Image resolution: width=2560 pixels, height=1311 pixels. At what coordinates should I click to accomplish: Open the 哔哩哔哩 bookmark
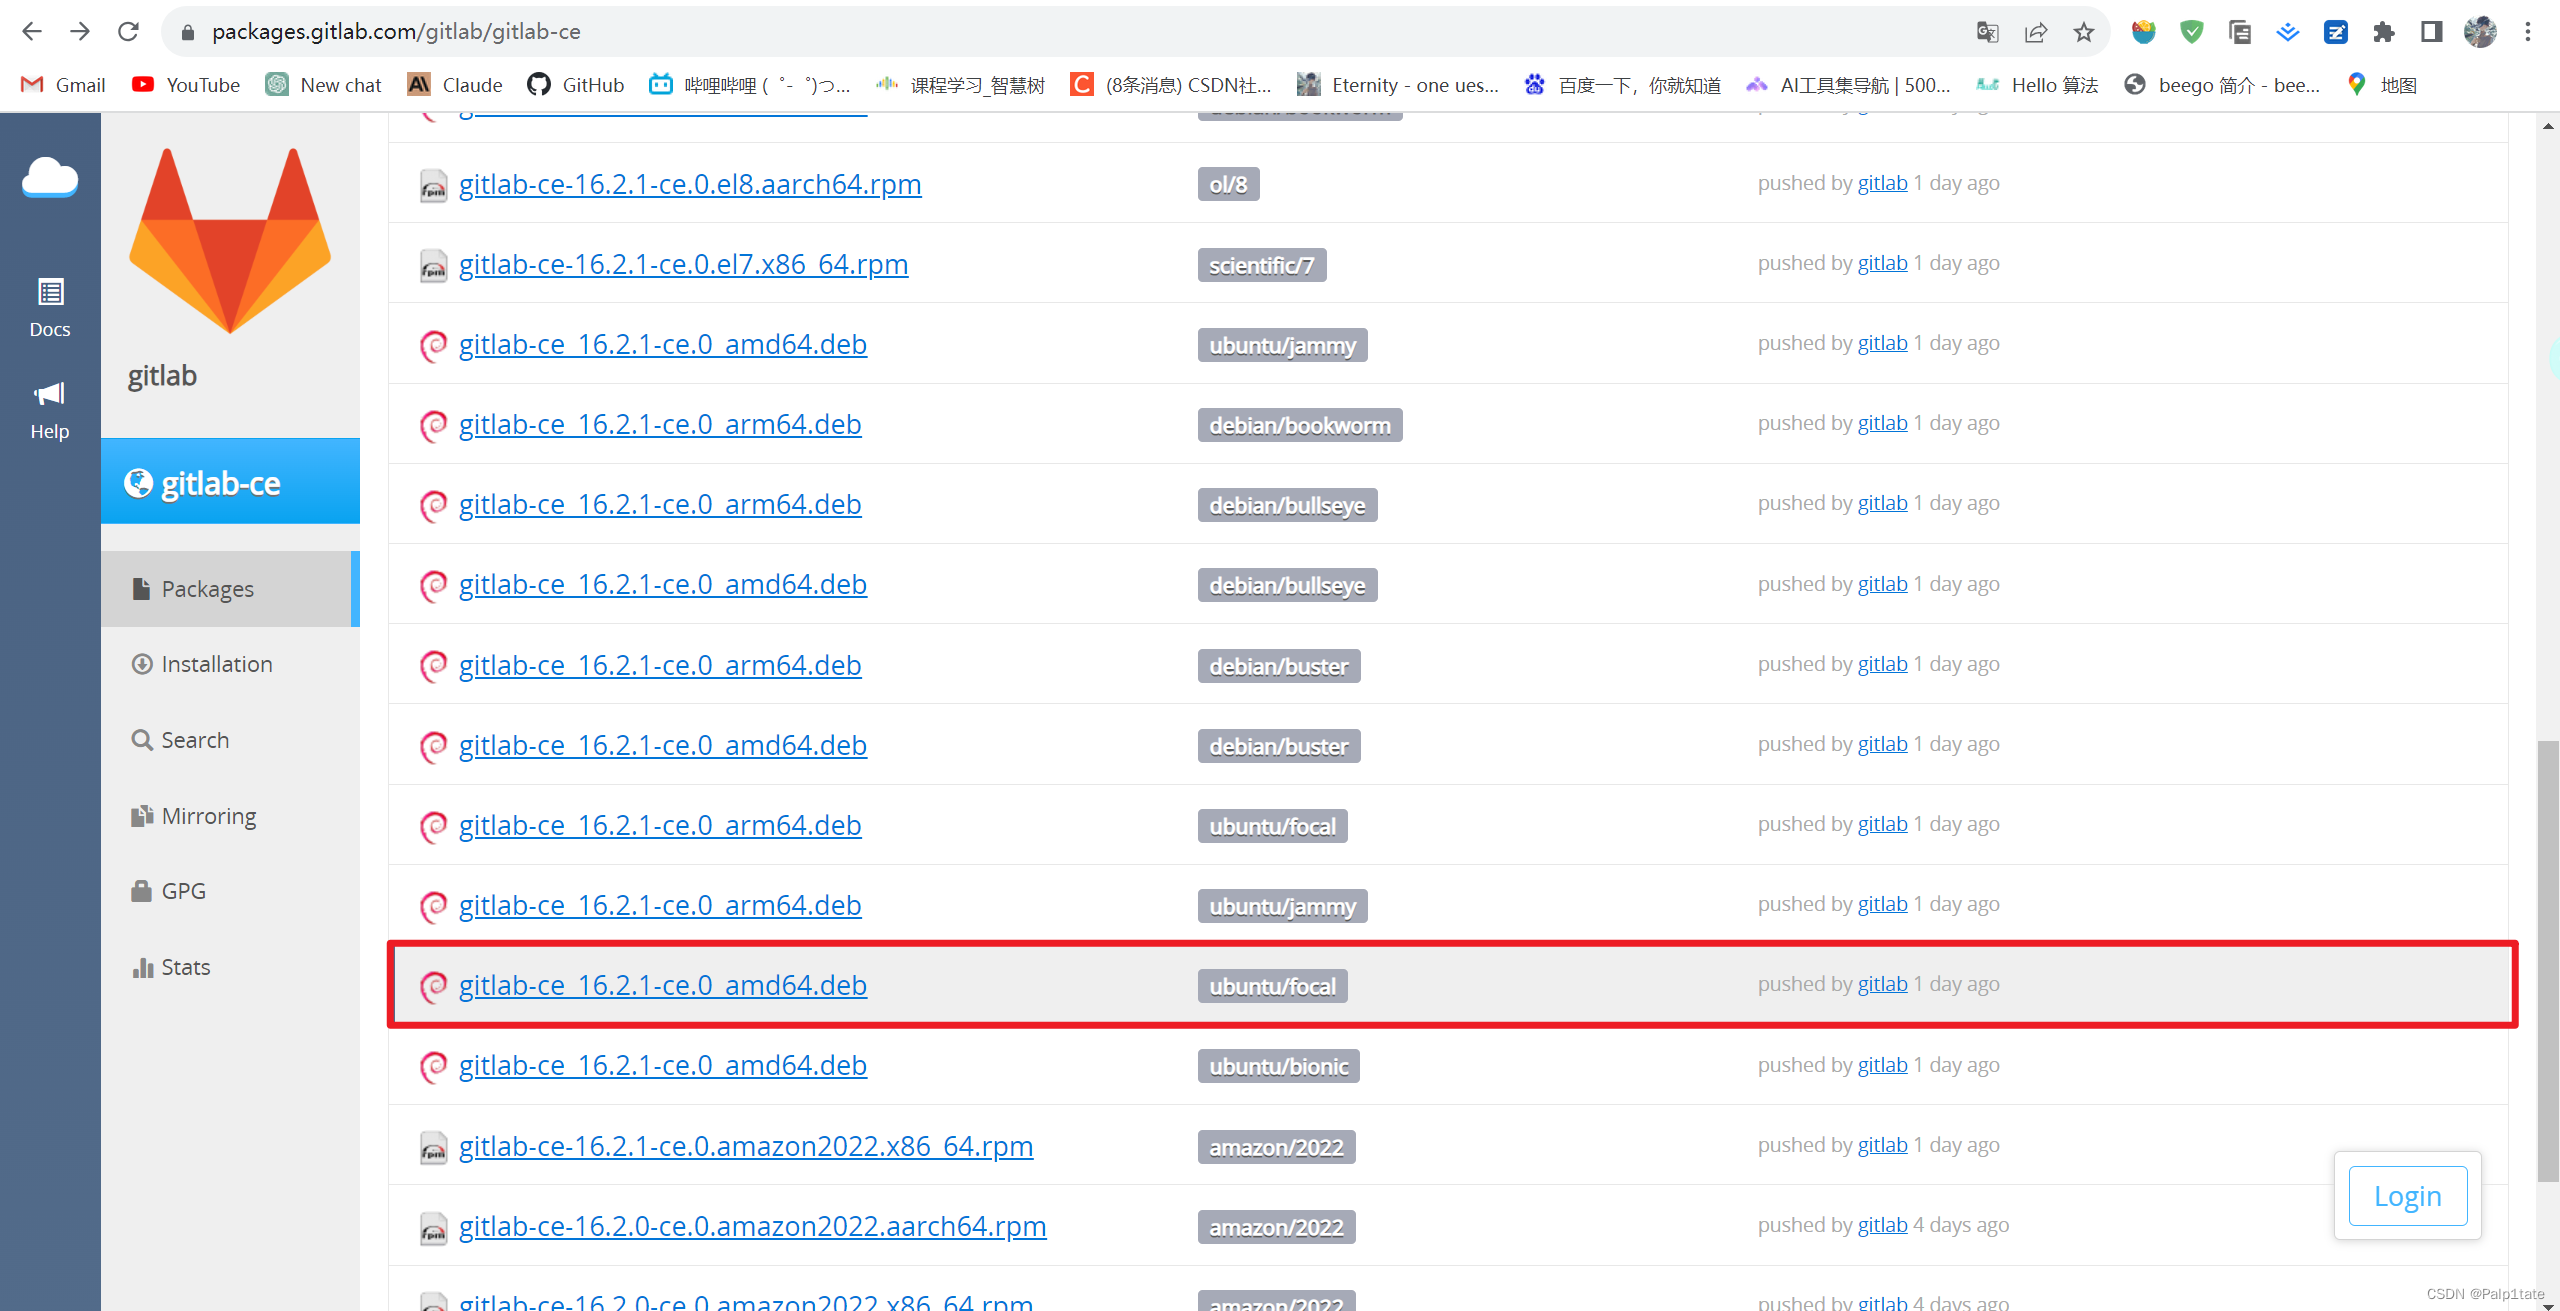pos(750,85)
